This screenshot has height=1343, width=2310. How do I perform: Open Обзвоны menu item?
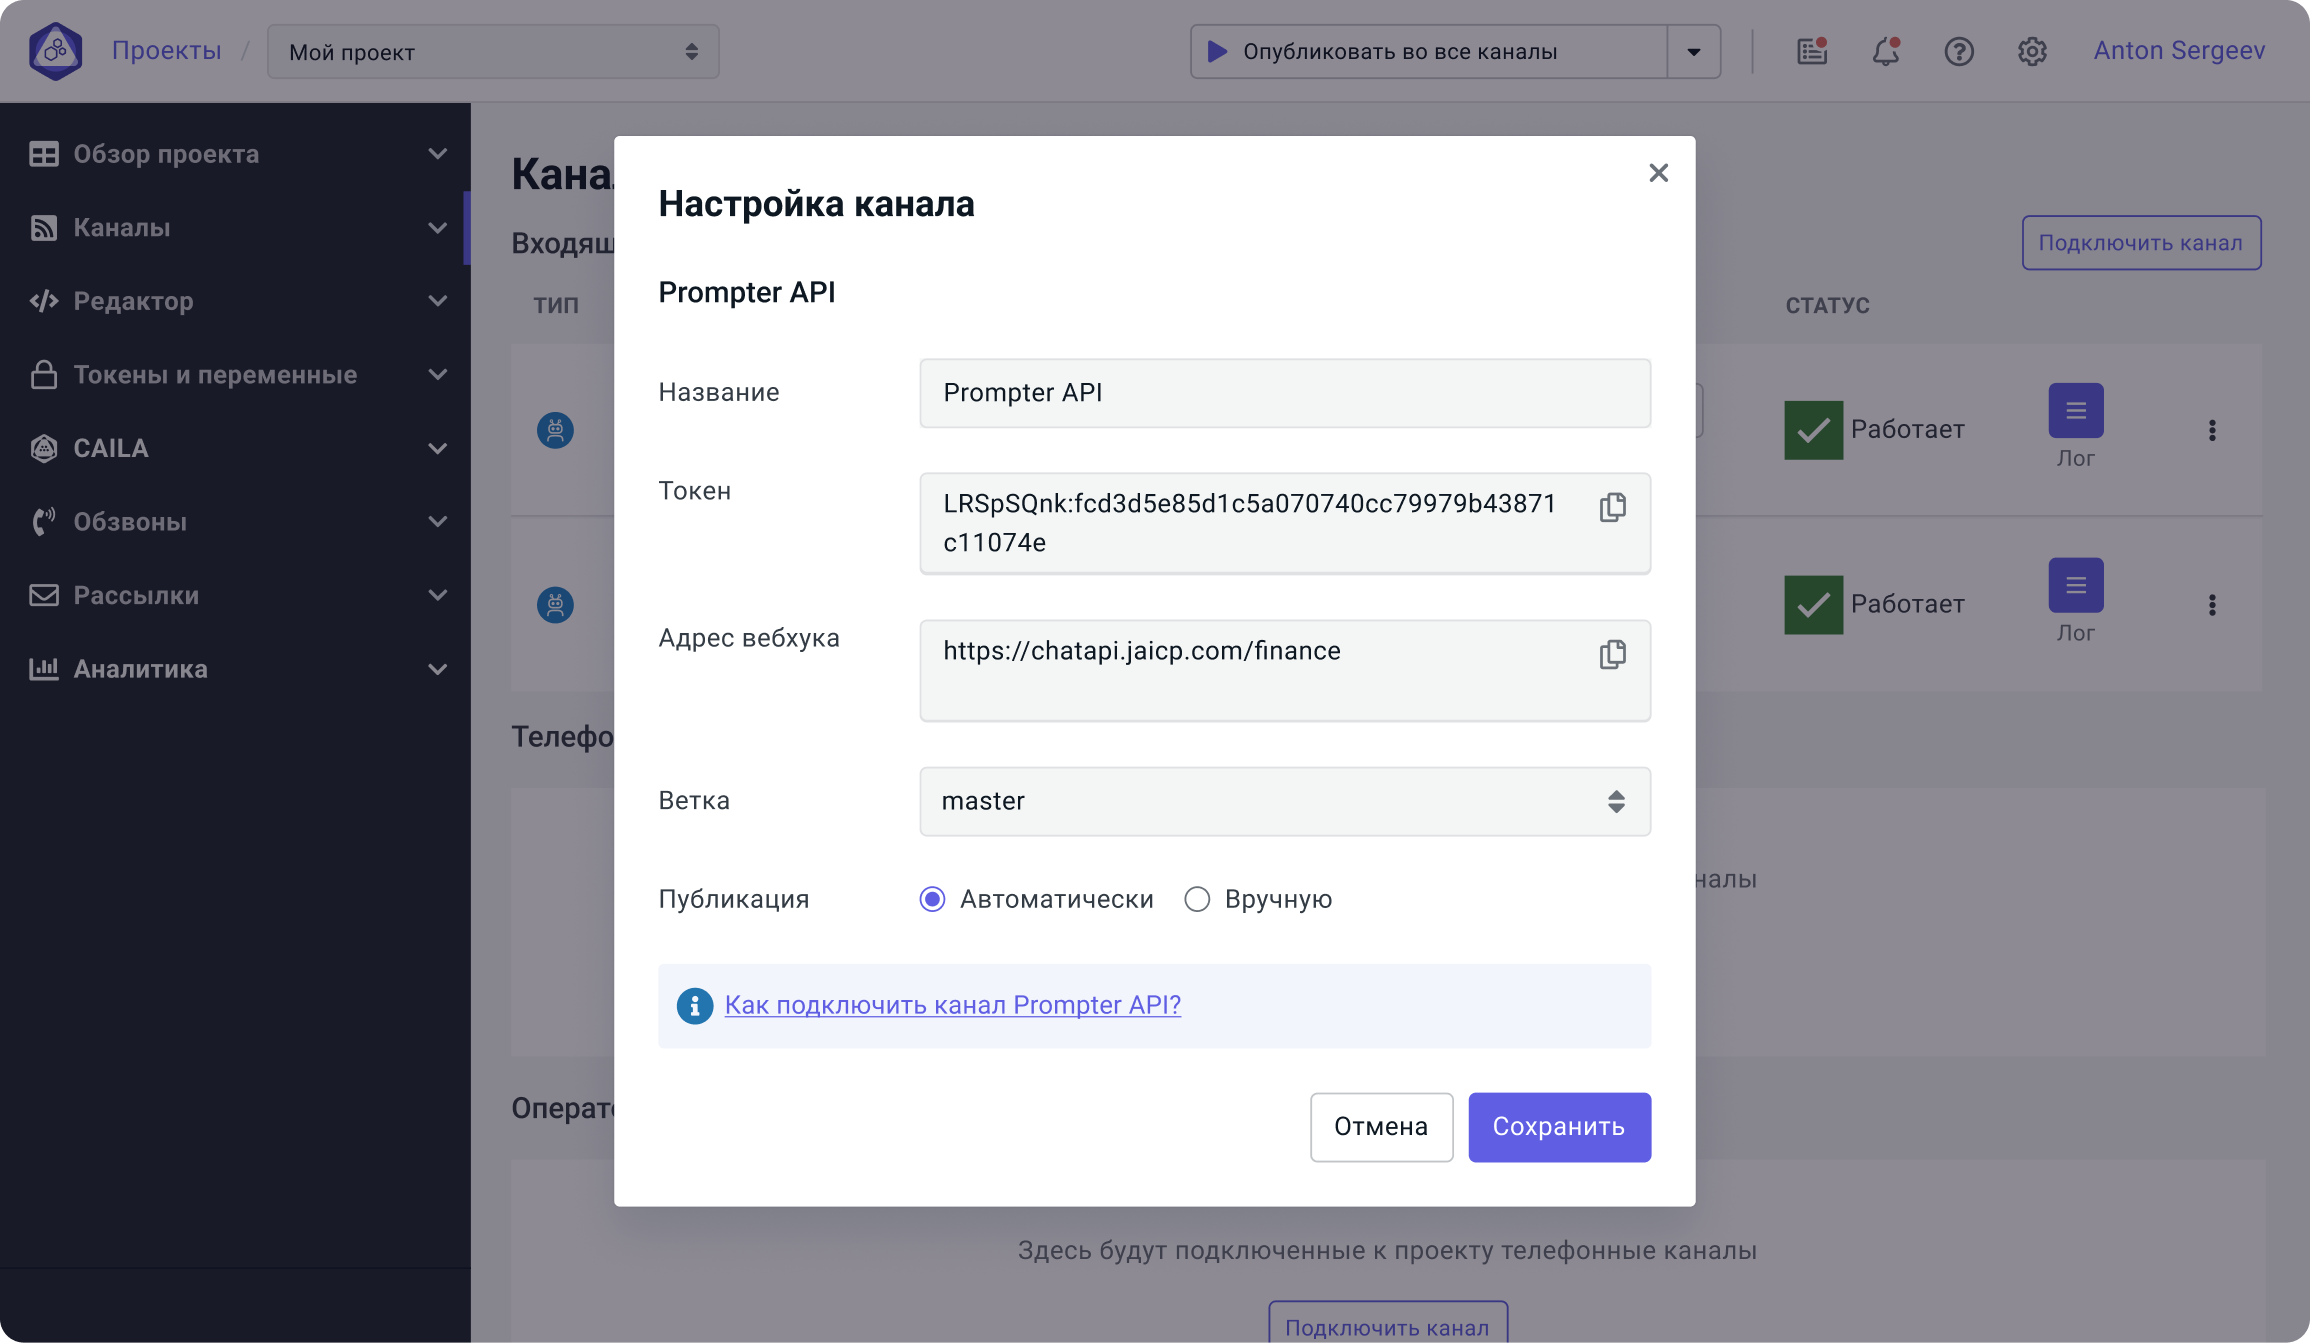pyautogui.click(x=235, y=521)
